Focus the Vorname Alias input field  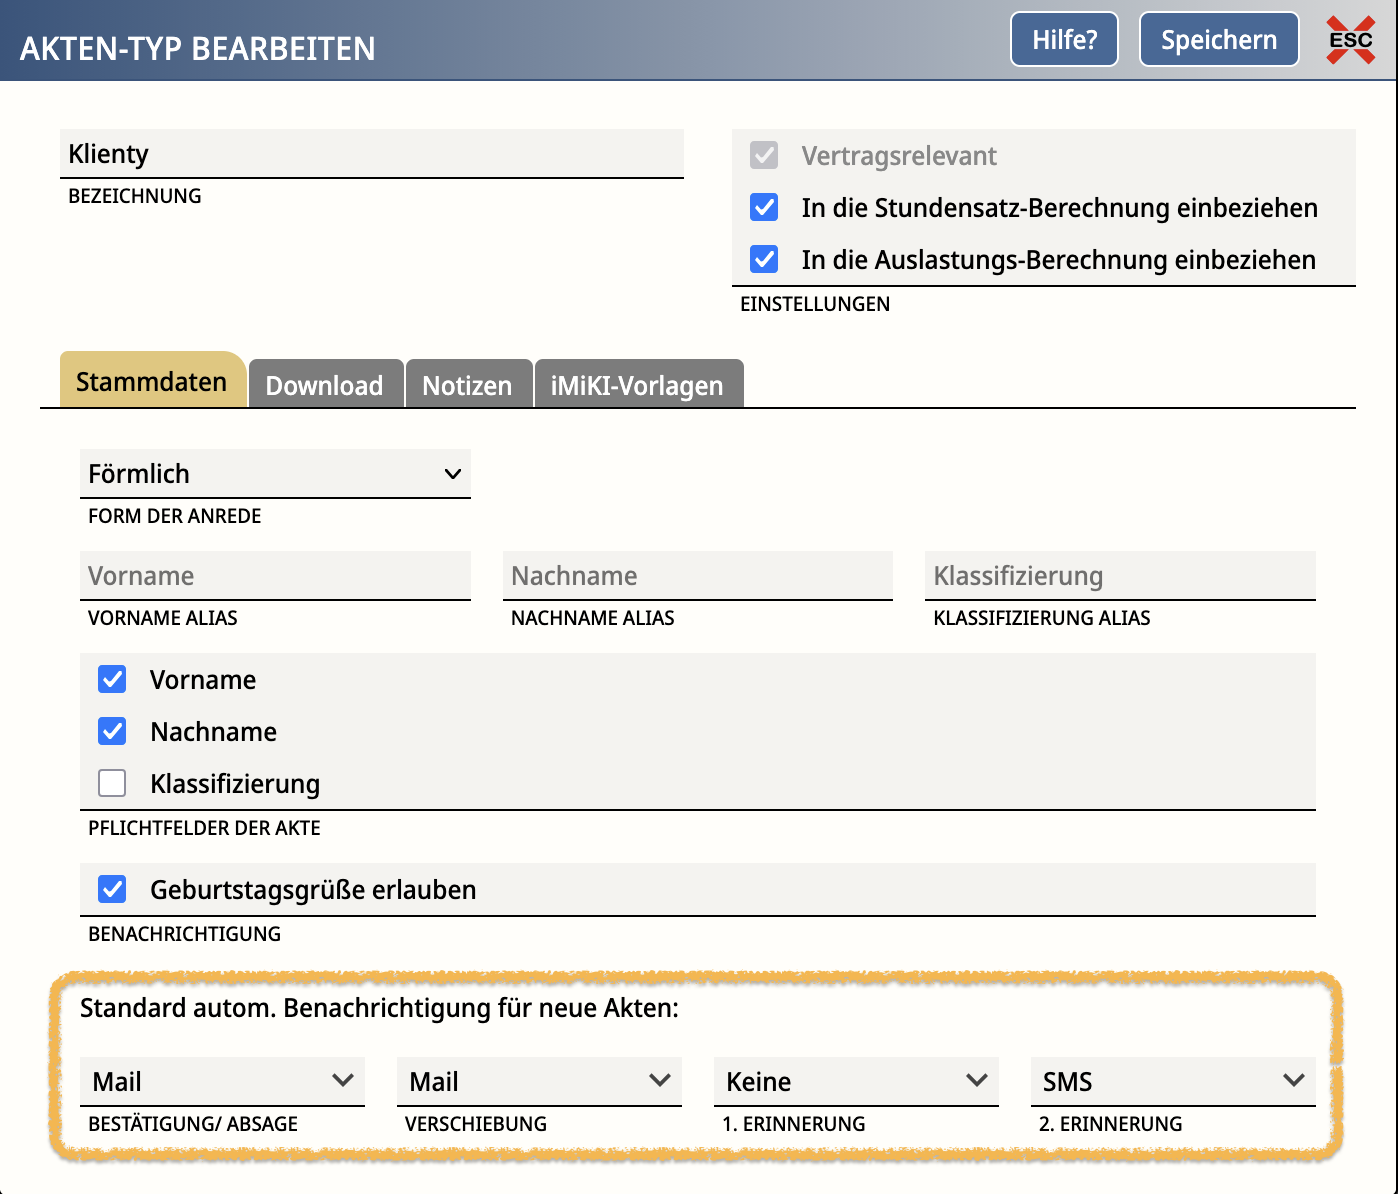tap(275, 576)
